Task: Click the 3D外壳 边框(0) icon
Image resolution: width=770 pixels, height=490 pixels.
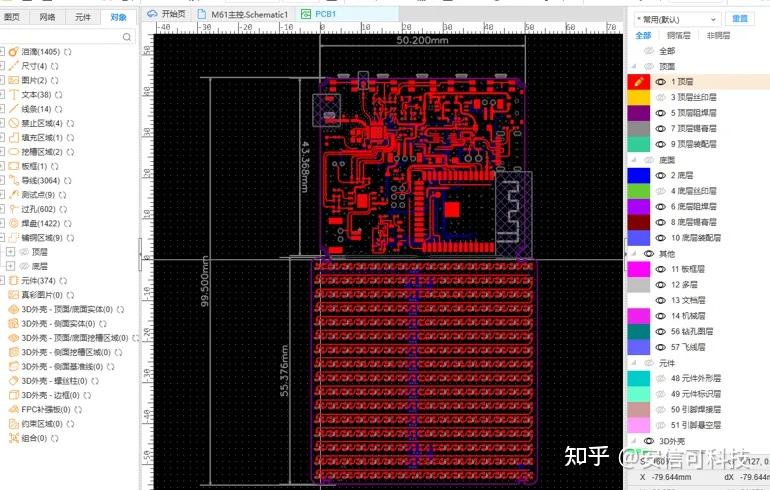Action: click(x=14, y=395)
